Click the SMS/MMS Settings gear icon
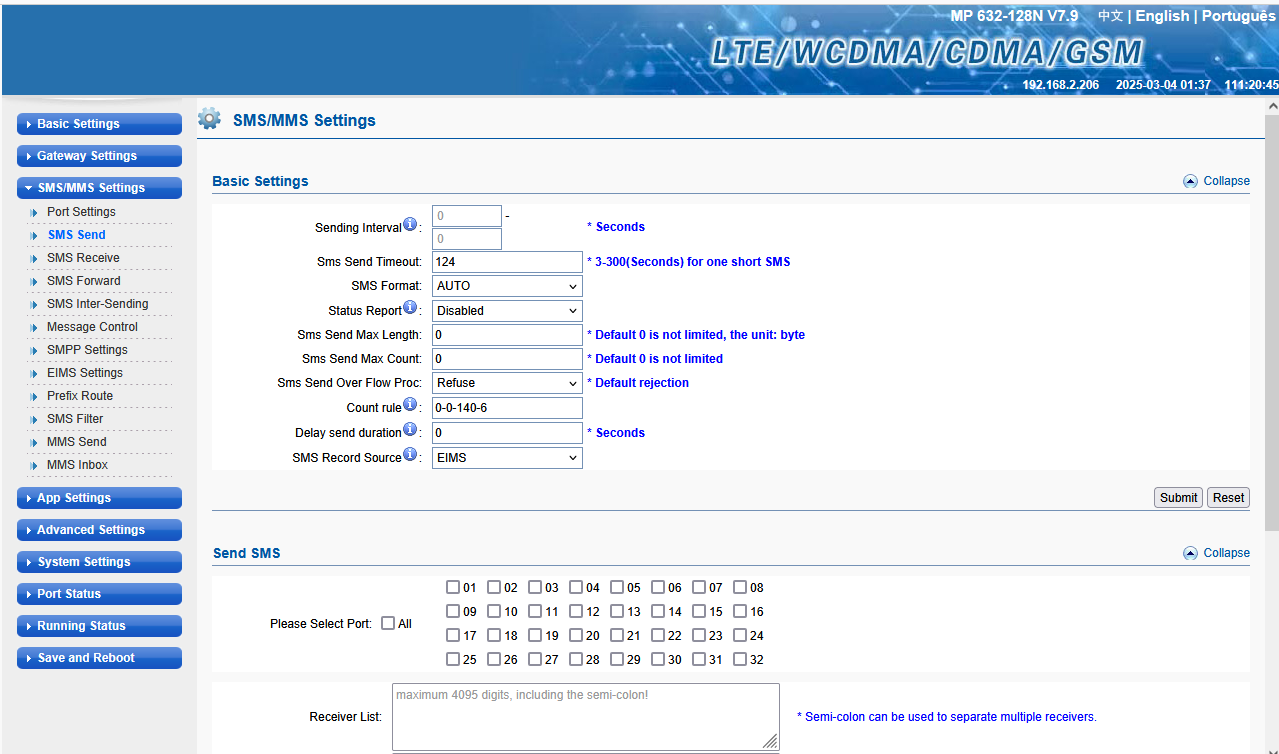Screen dimensions: 1279x754 pos(209,119)
